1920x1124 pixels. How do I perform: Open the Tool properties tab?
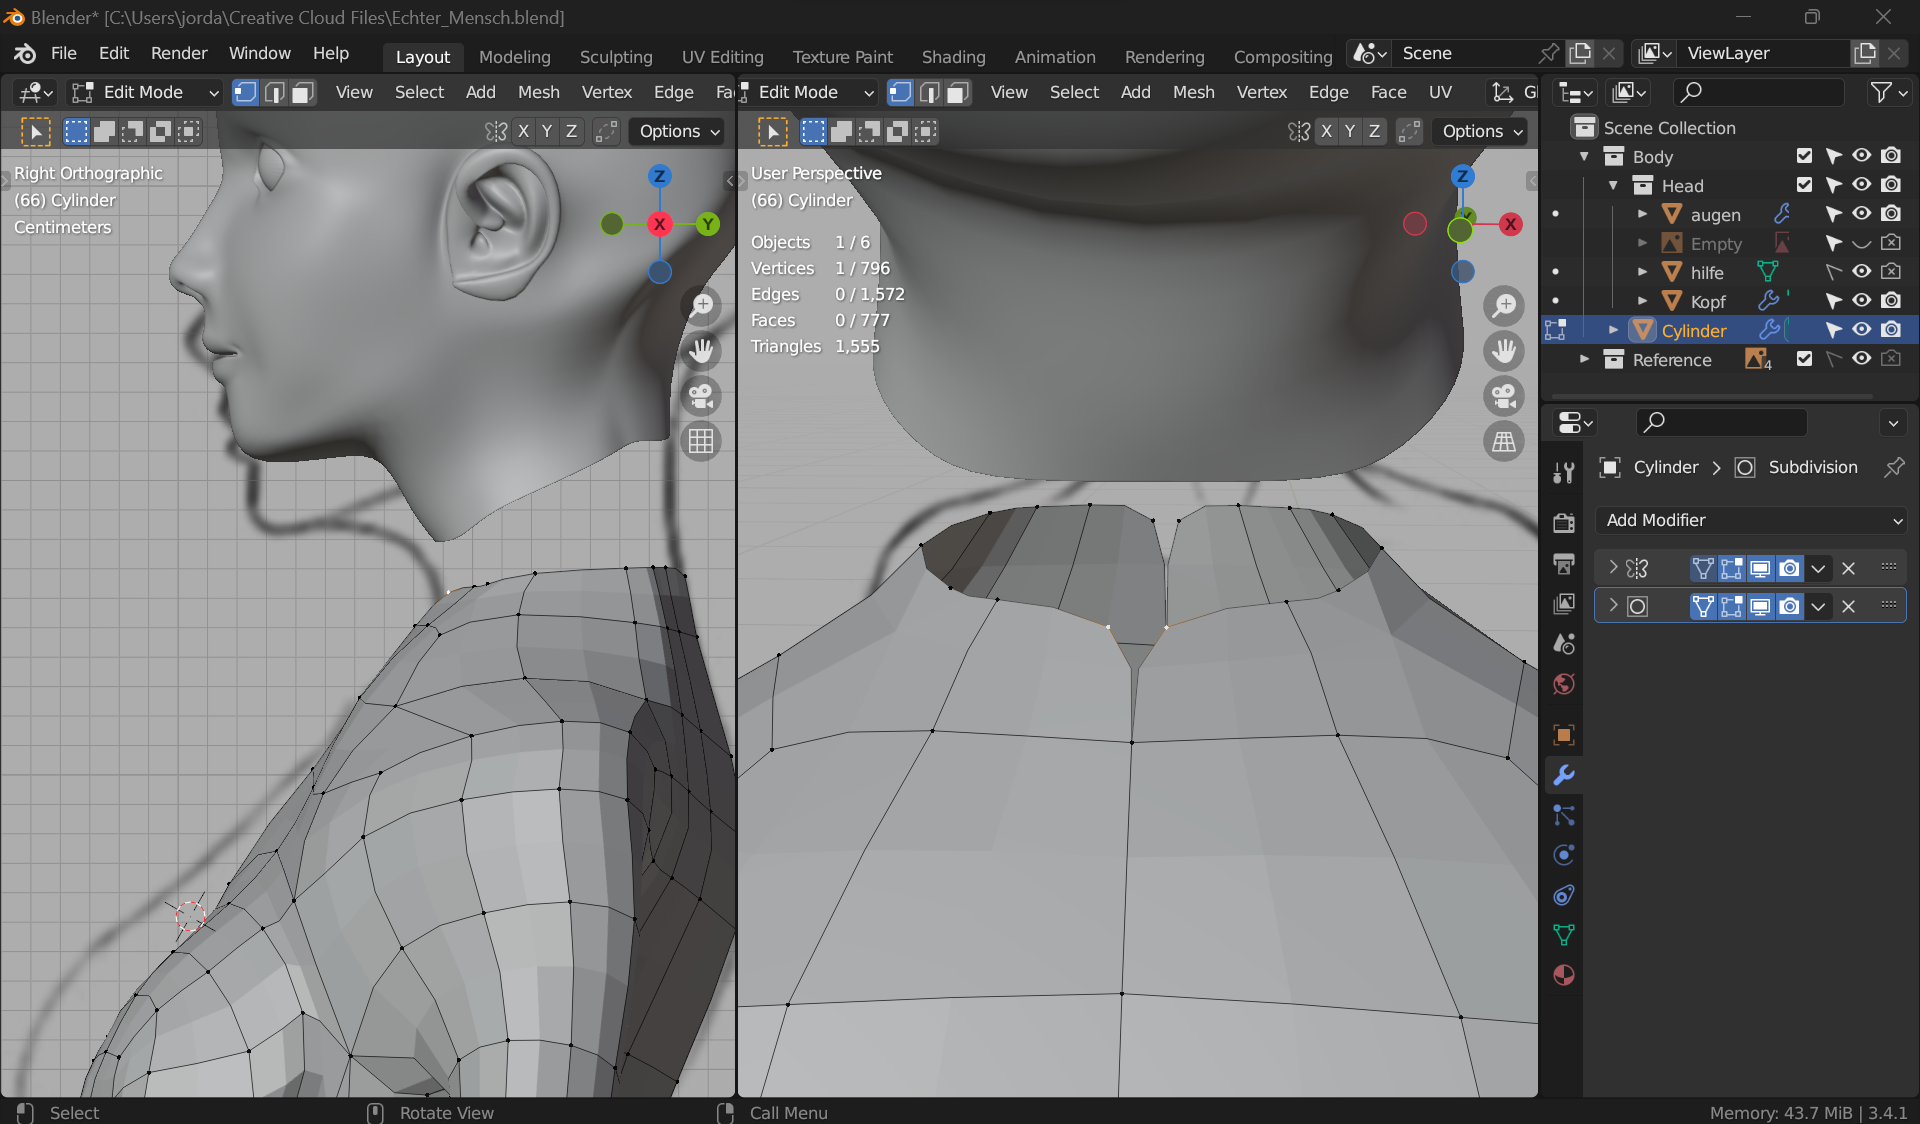(x=1564, y=473)
